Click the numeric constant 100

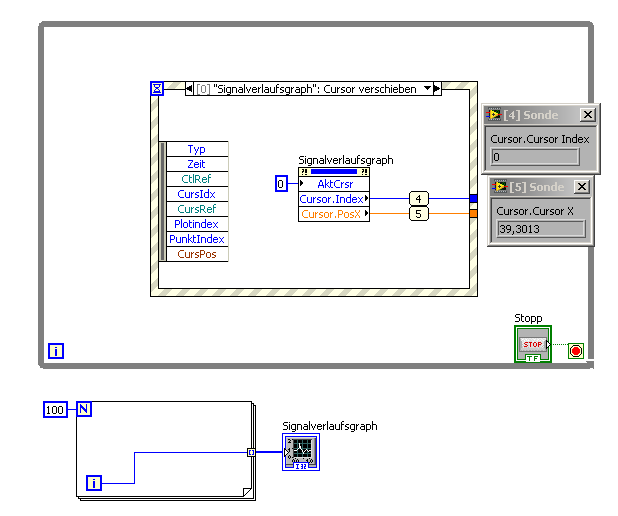click(55, 410)
